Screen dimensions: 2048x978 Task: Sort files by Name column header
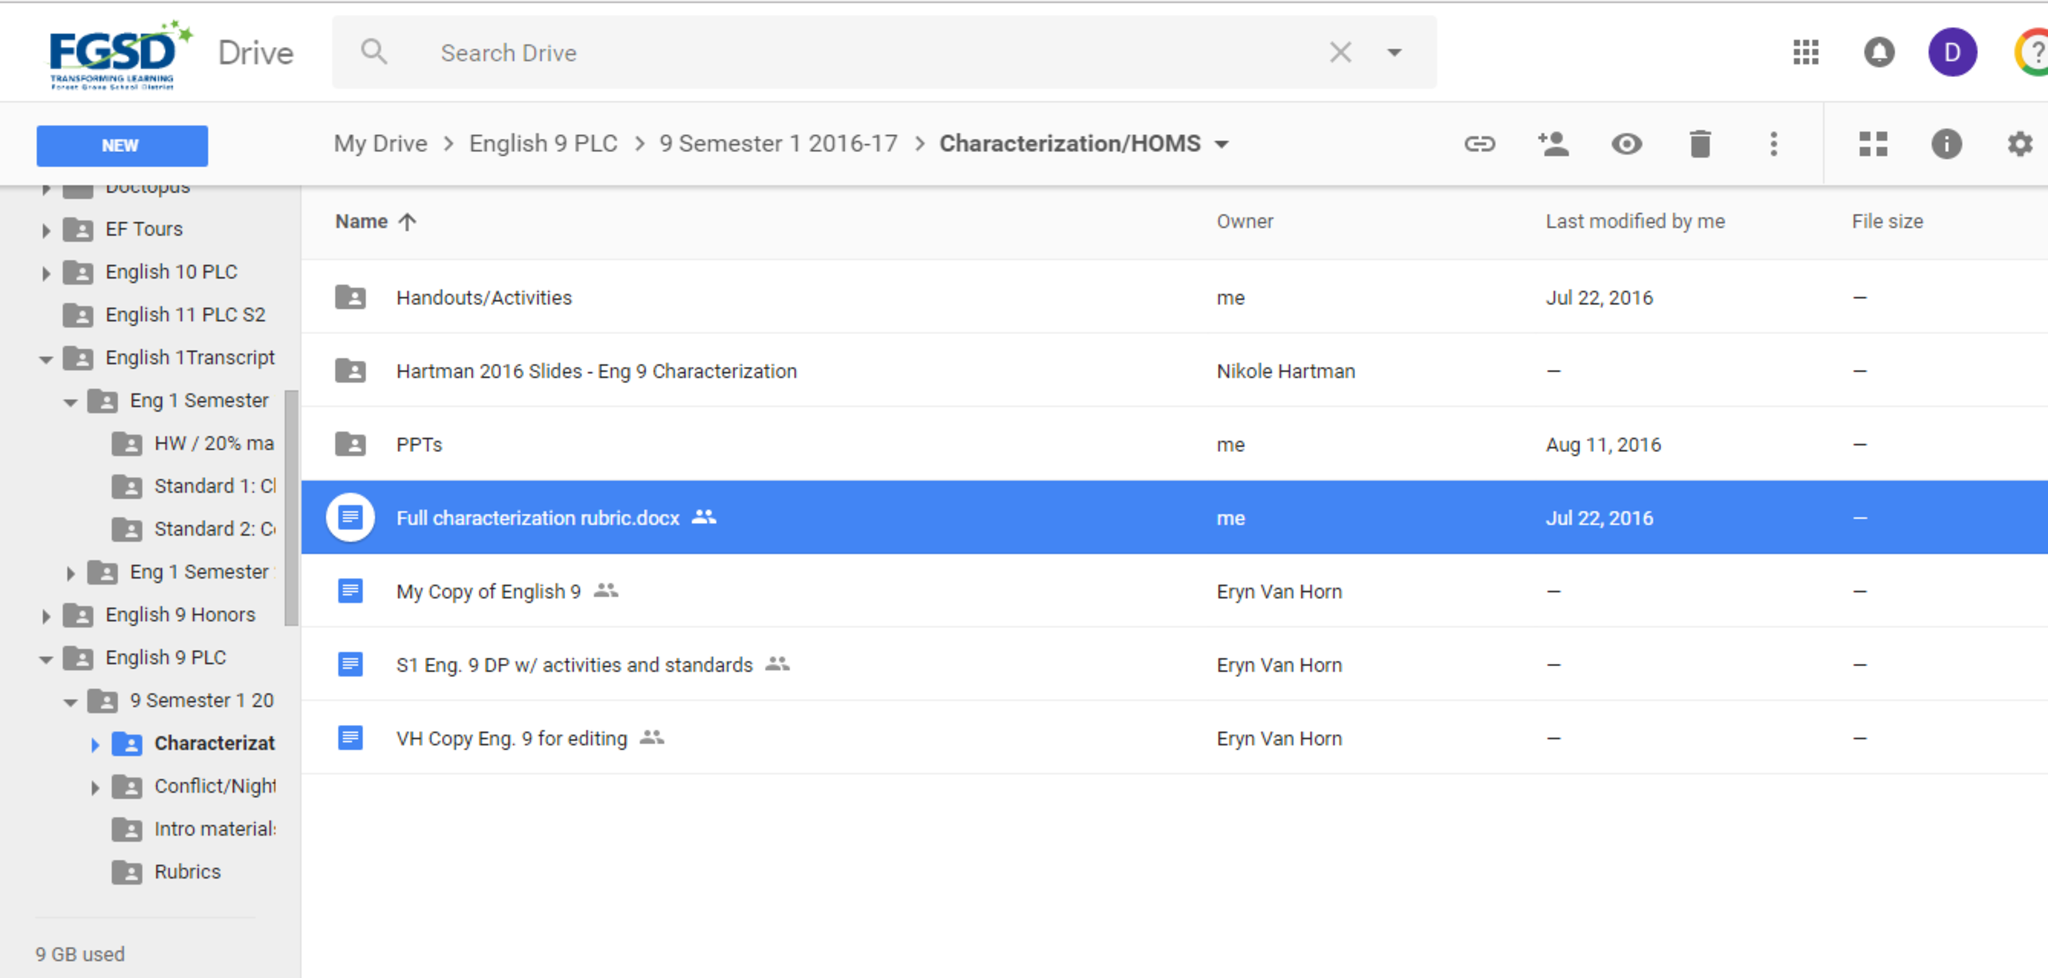click(x=362, y=222)
